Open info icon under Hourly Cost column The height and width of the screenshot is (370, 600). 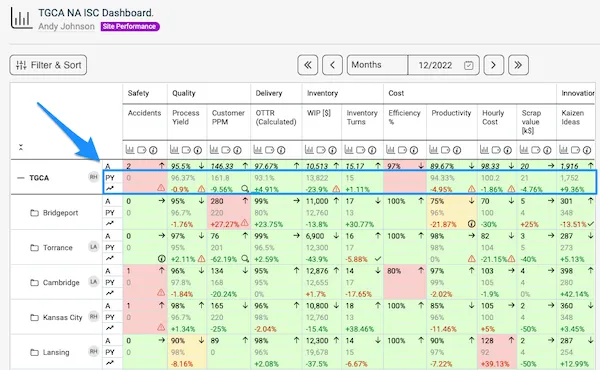coord(507,150)
